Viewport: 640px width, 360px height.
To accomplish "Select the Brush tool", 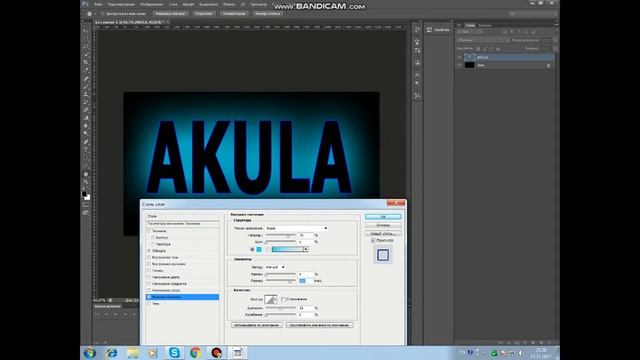I will (86, 86).
